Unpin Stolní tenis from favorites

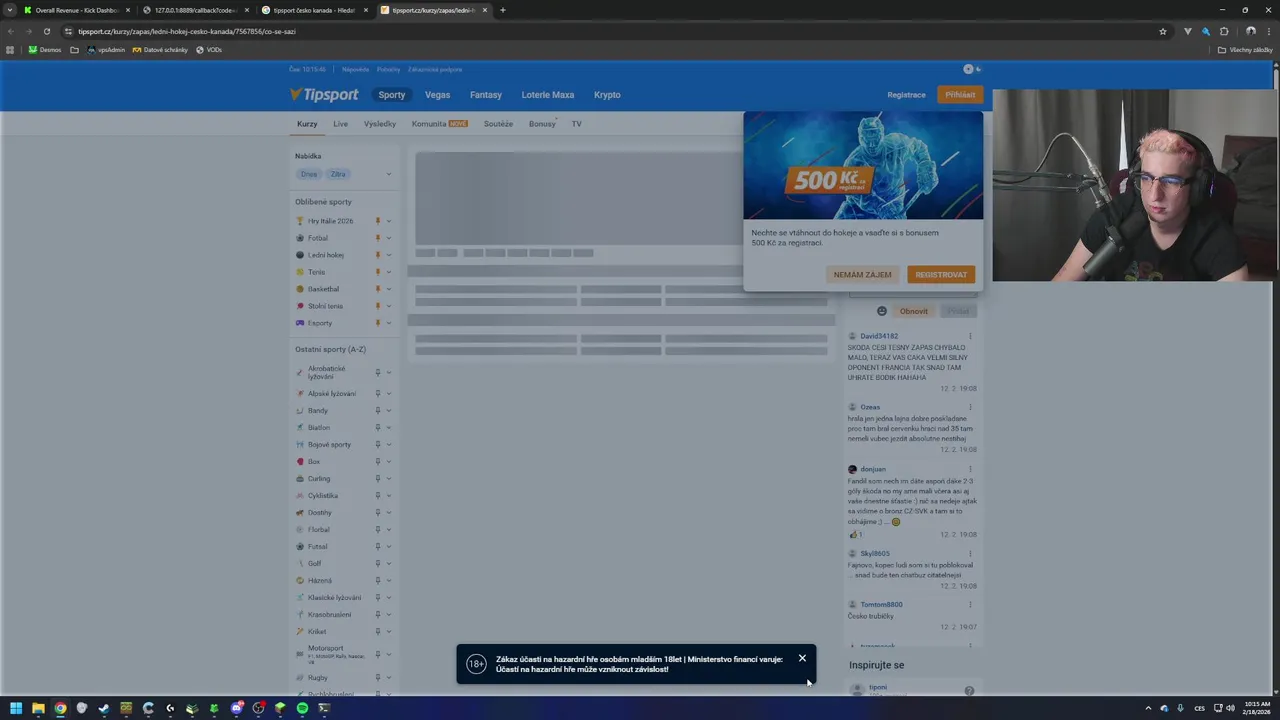pyautogui.click(x=378, y=306)
